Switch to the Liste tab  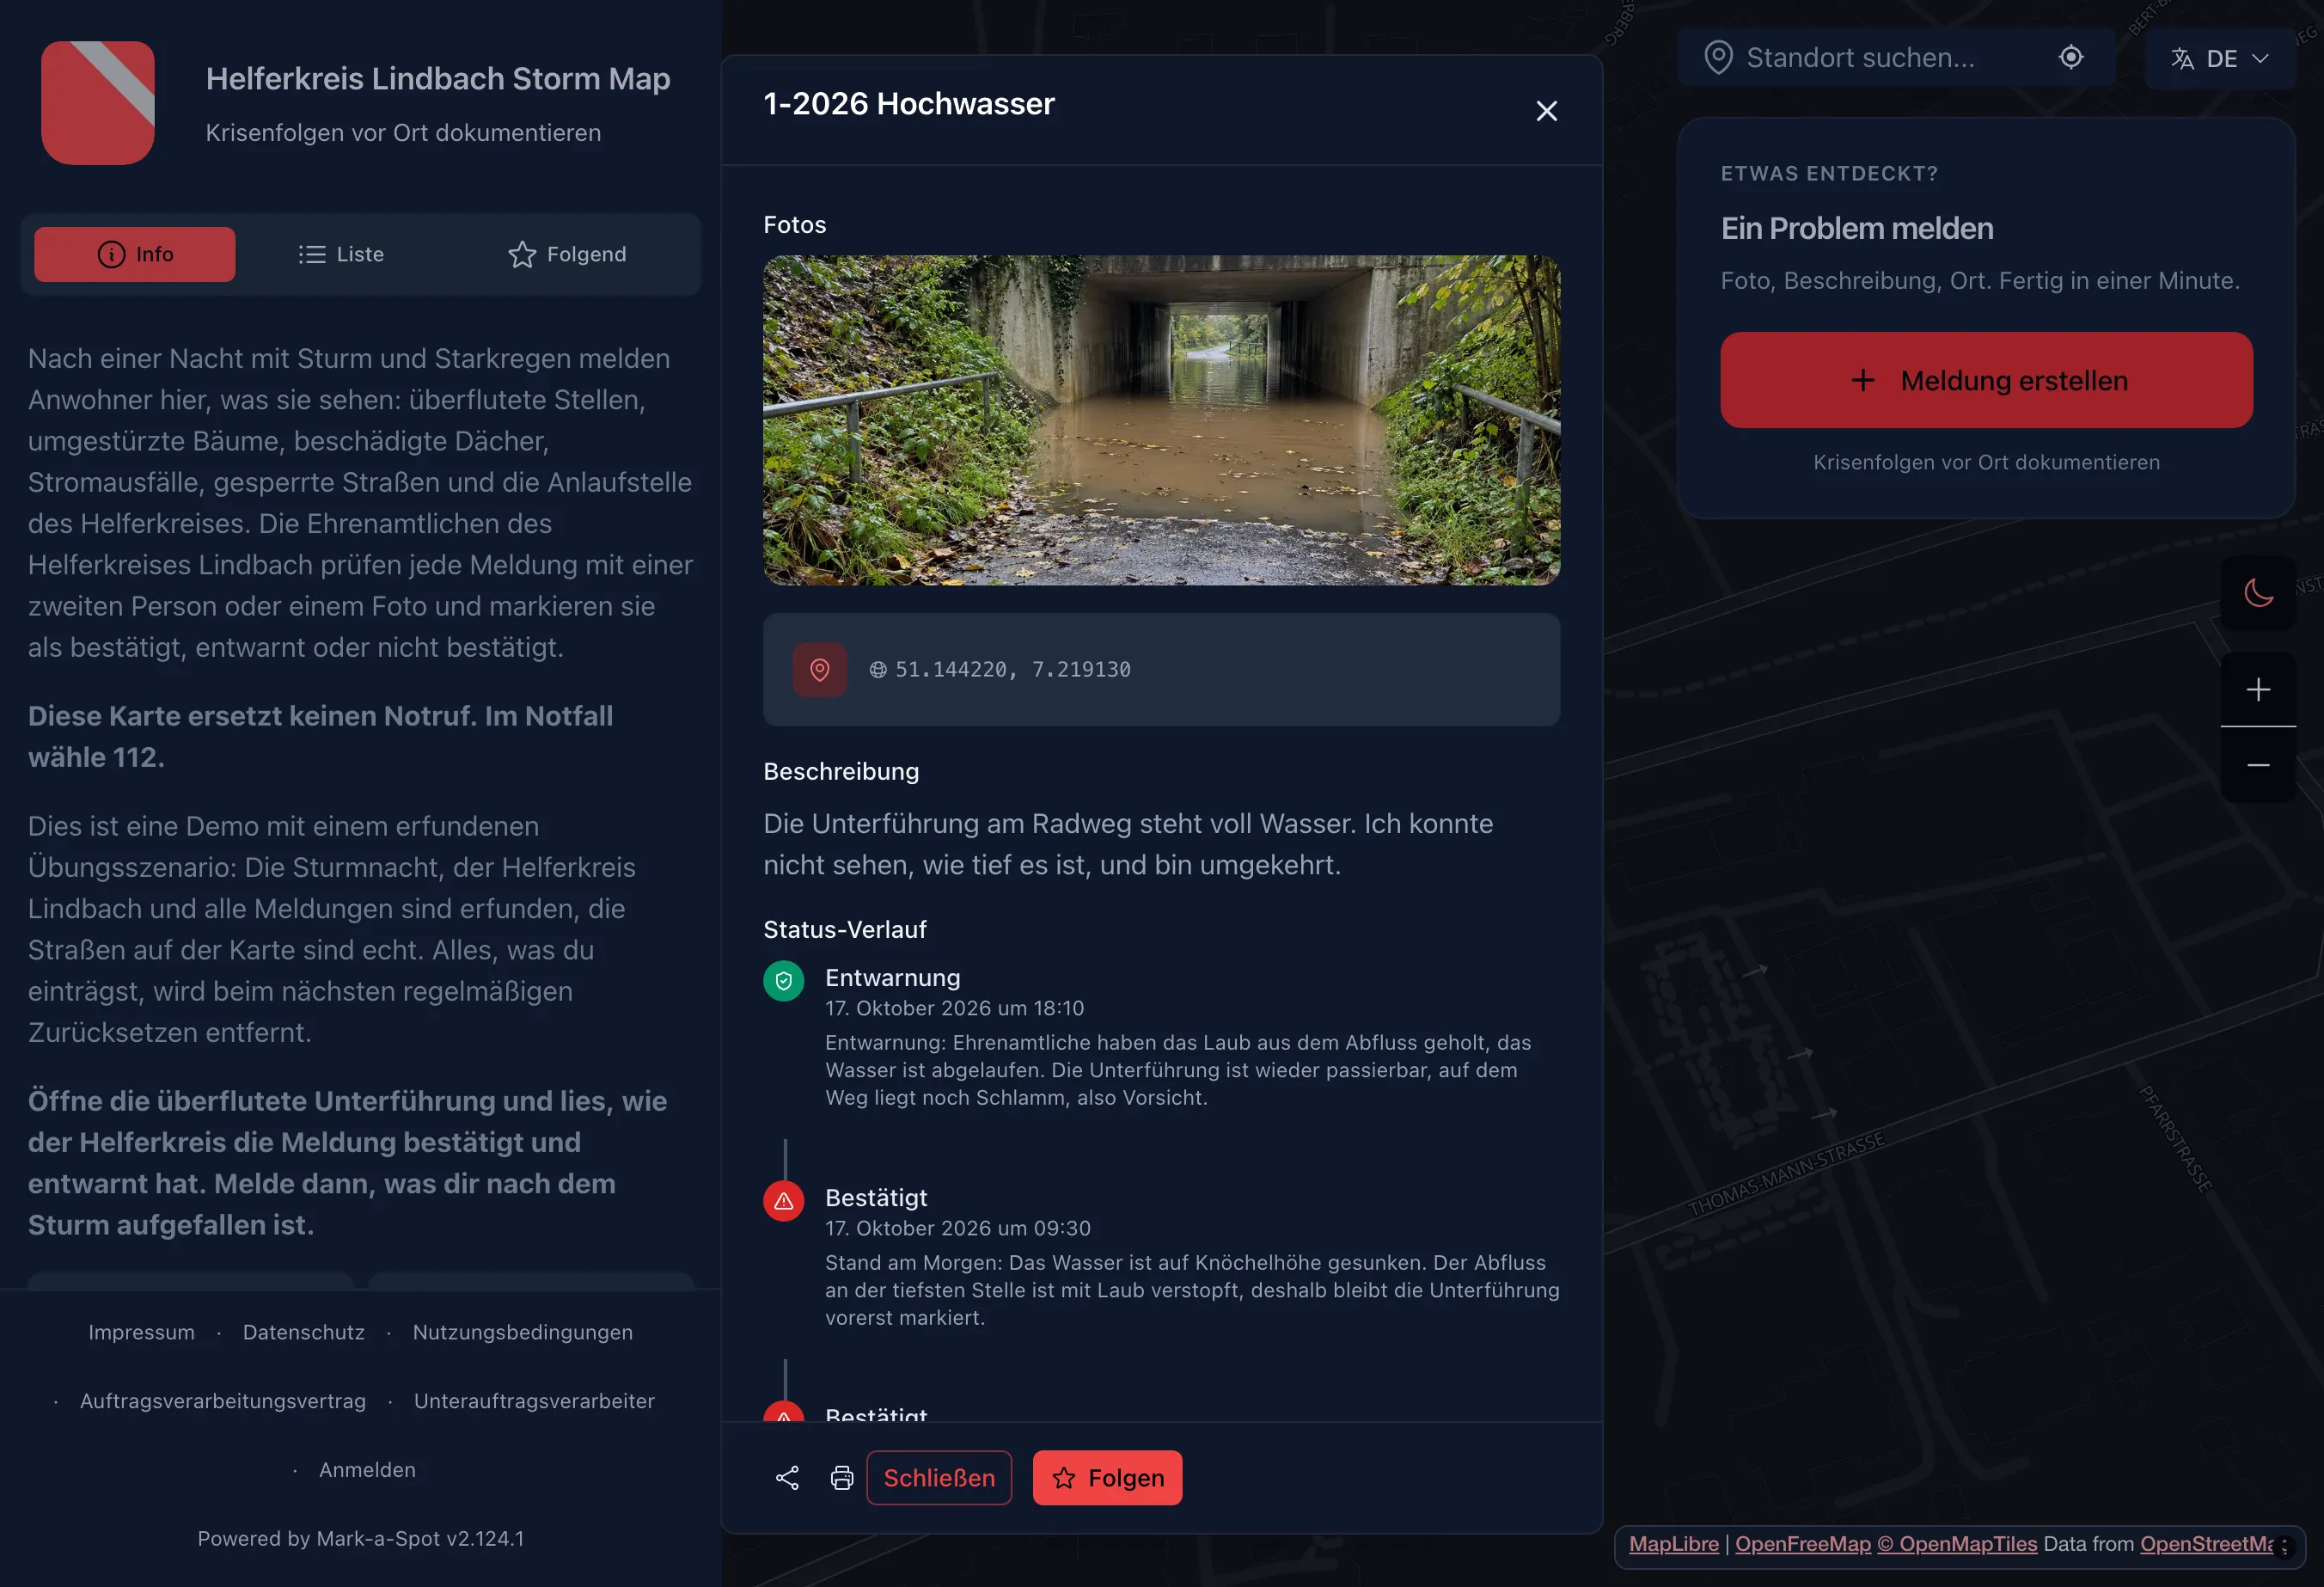(341, 254)
